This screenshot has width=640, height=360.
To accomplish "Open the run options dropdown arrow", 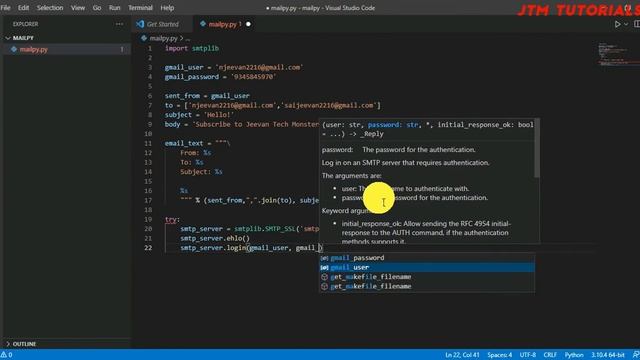I will 626,24.
